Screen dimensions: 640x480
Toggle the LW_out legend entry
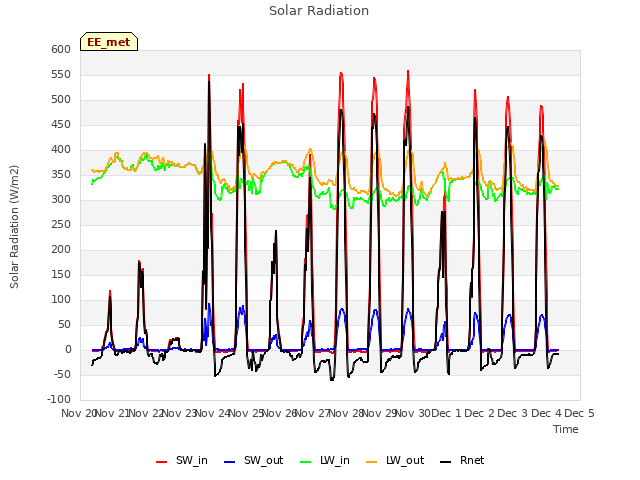tap(395, 461)
